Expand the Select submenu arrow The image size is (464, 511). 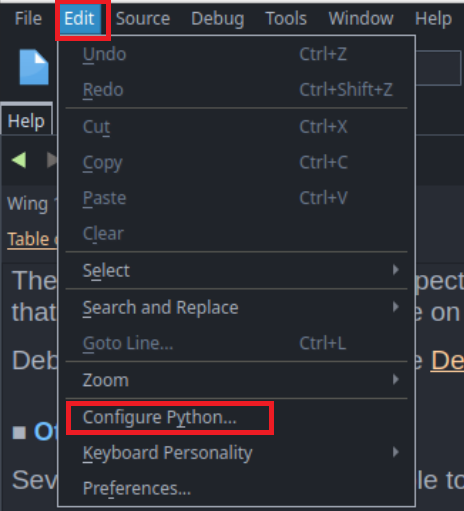[x=396, y=270]
